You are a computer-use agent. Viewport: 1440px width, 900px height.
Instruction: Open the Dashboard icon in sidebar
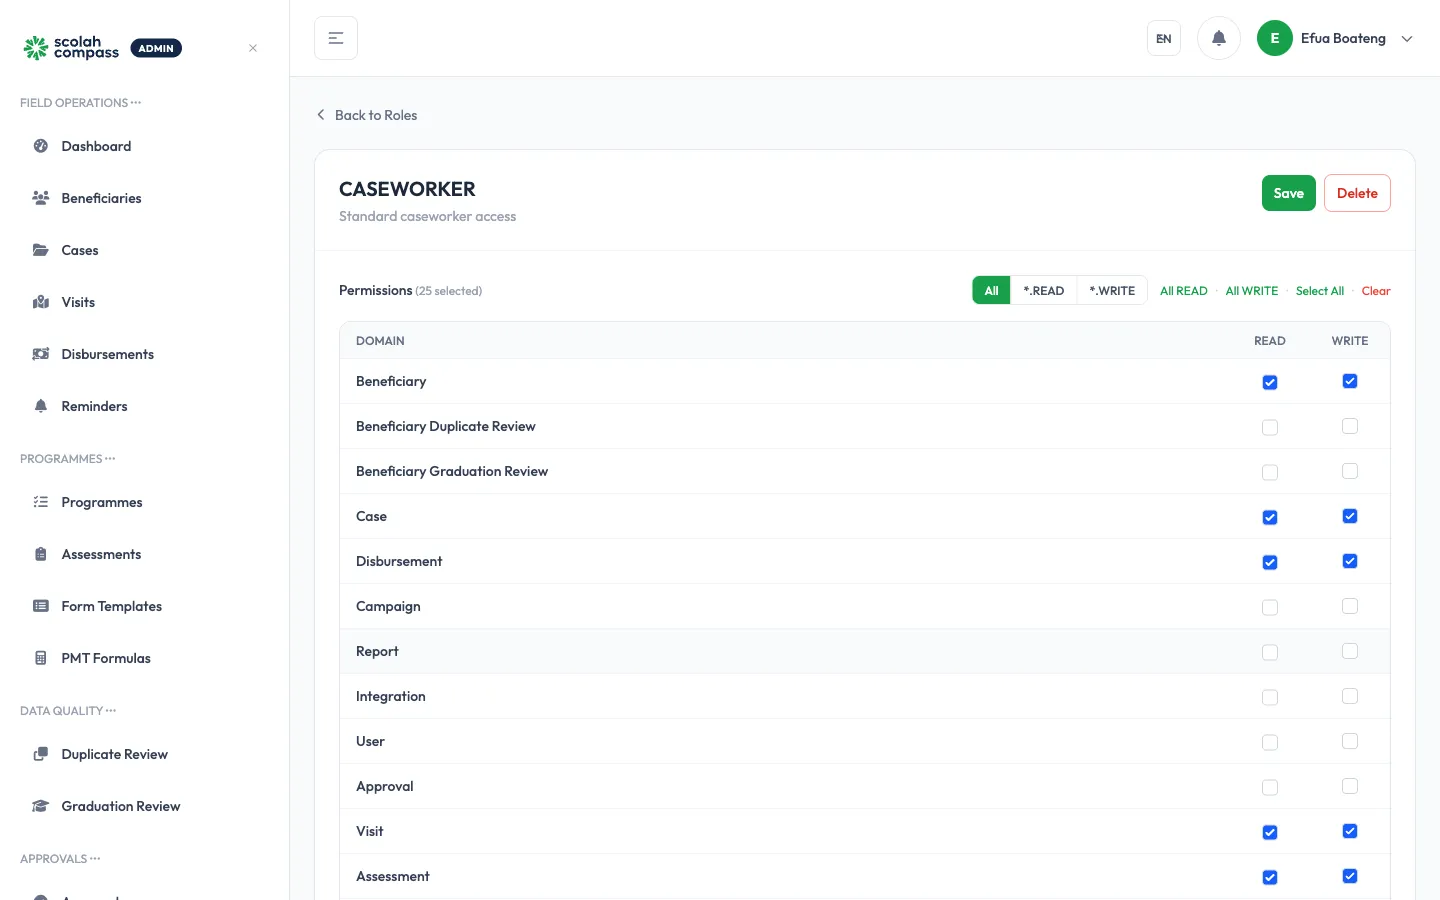41,146
